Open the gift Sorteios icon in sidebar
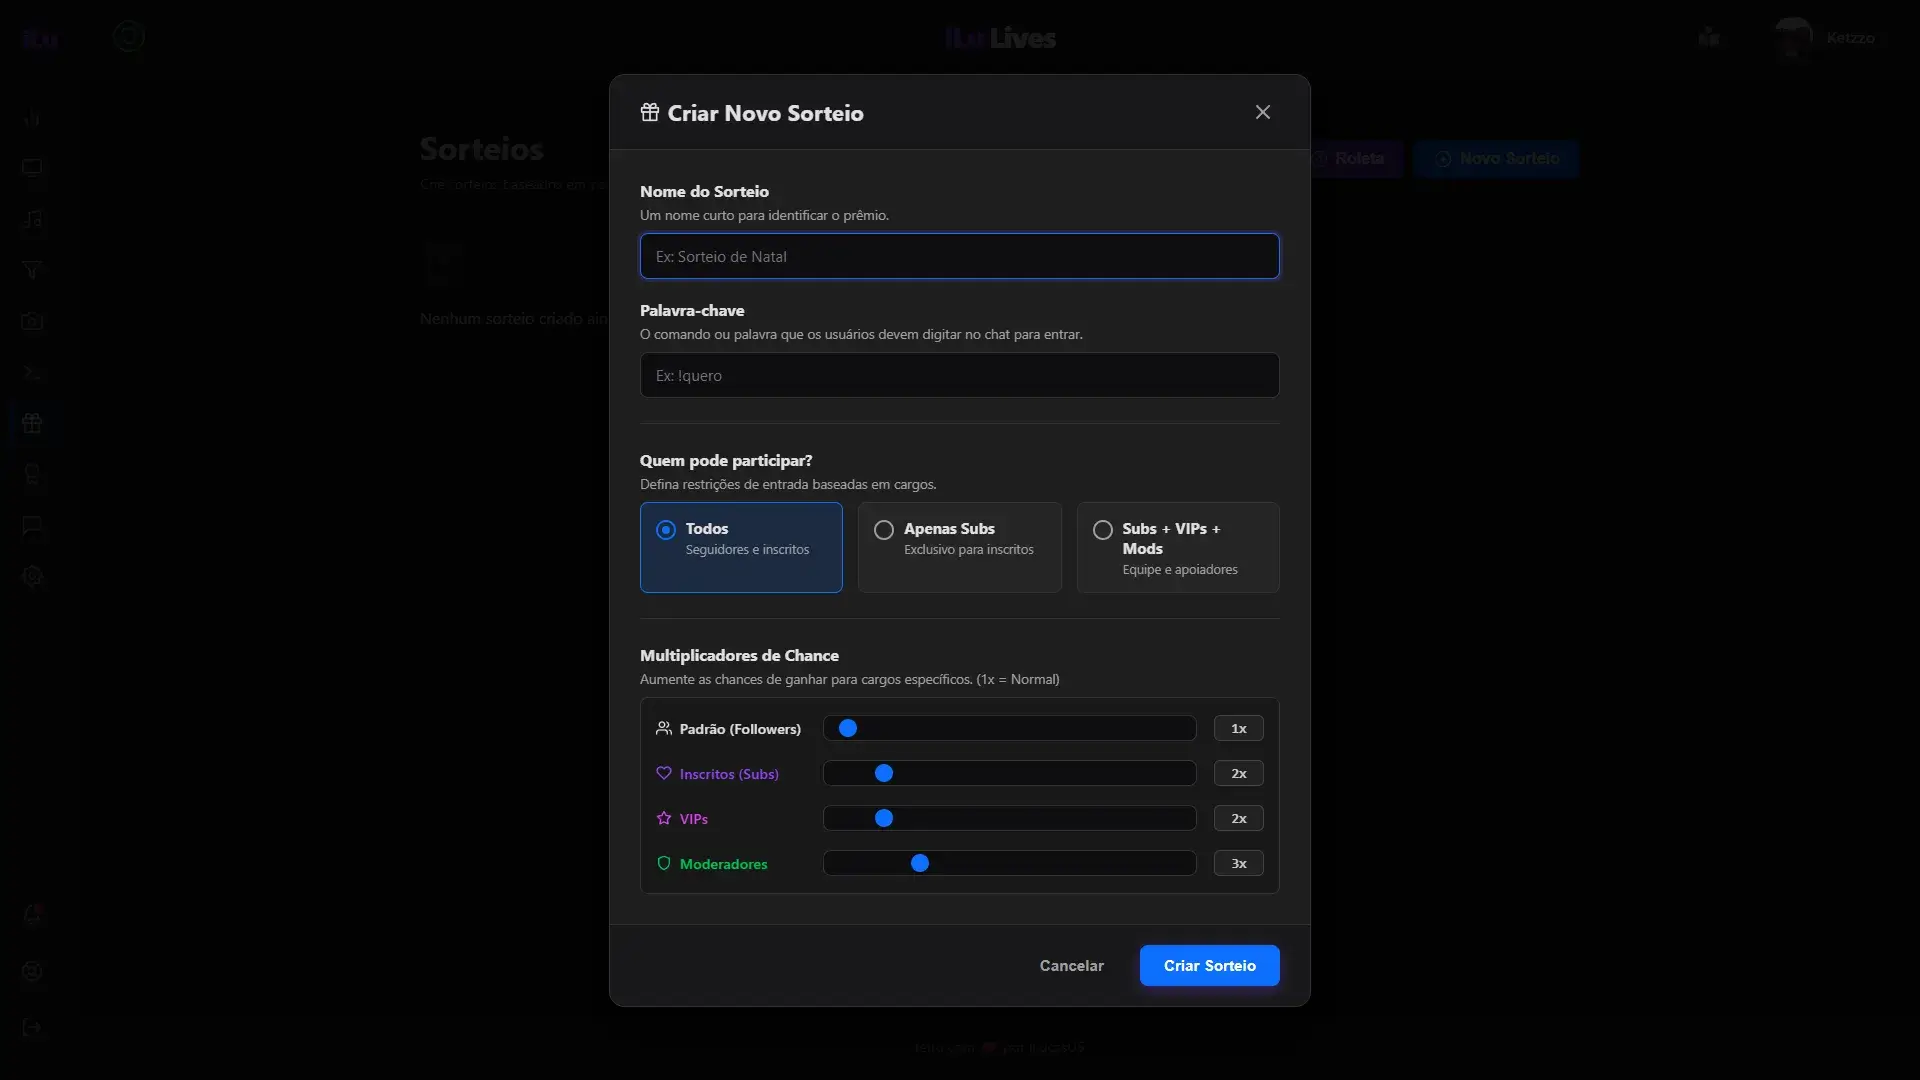The image size is (1920, 1080). (32, 423)
